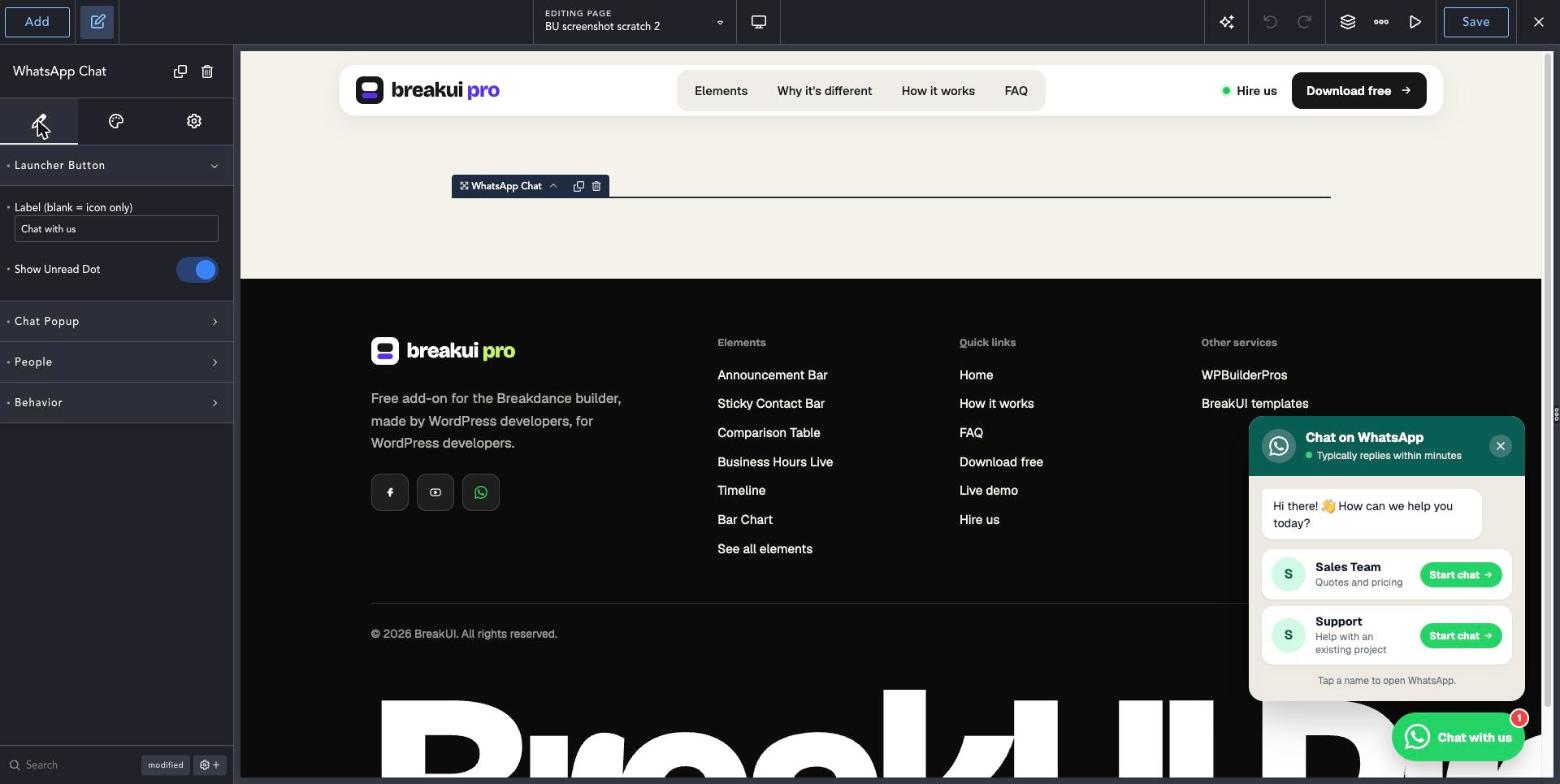Open the gear settings tab in panel

click(x=194, y=121)
